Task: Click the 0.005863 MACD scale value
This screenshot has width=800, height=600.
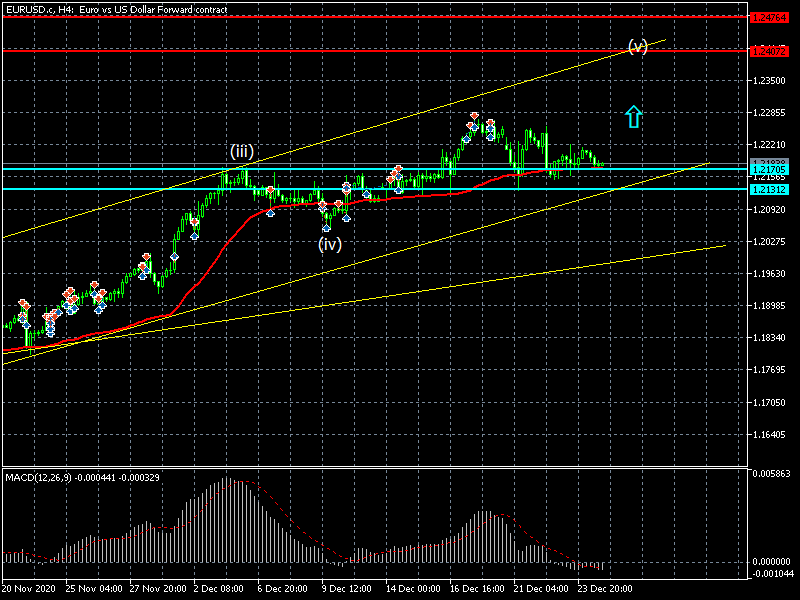Action: (x=771, y=473)
